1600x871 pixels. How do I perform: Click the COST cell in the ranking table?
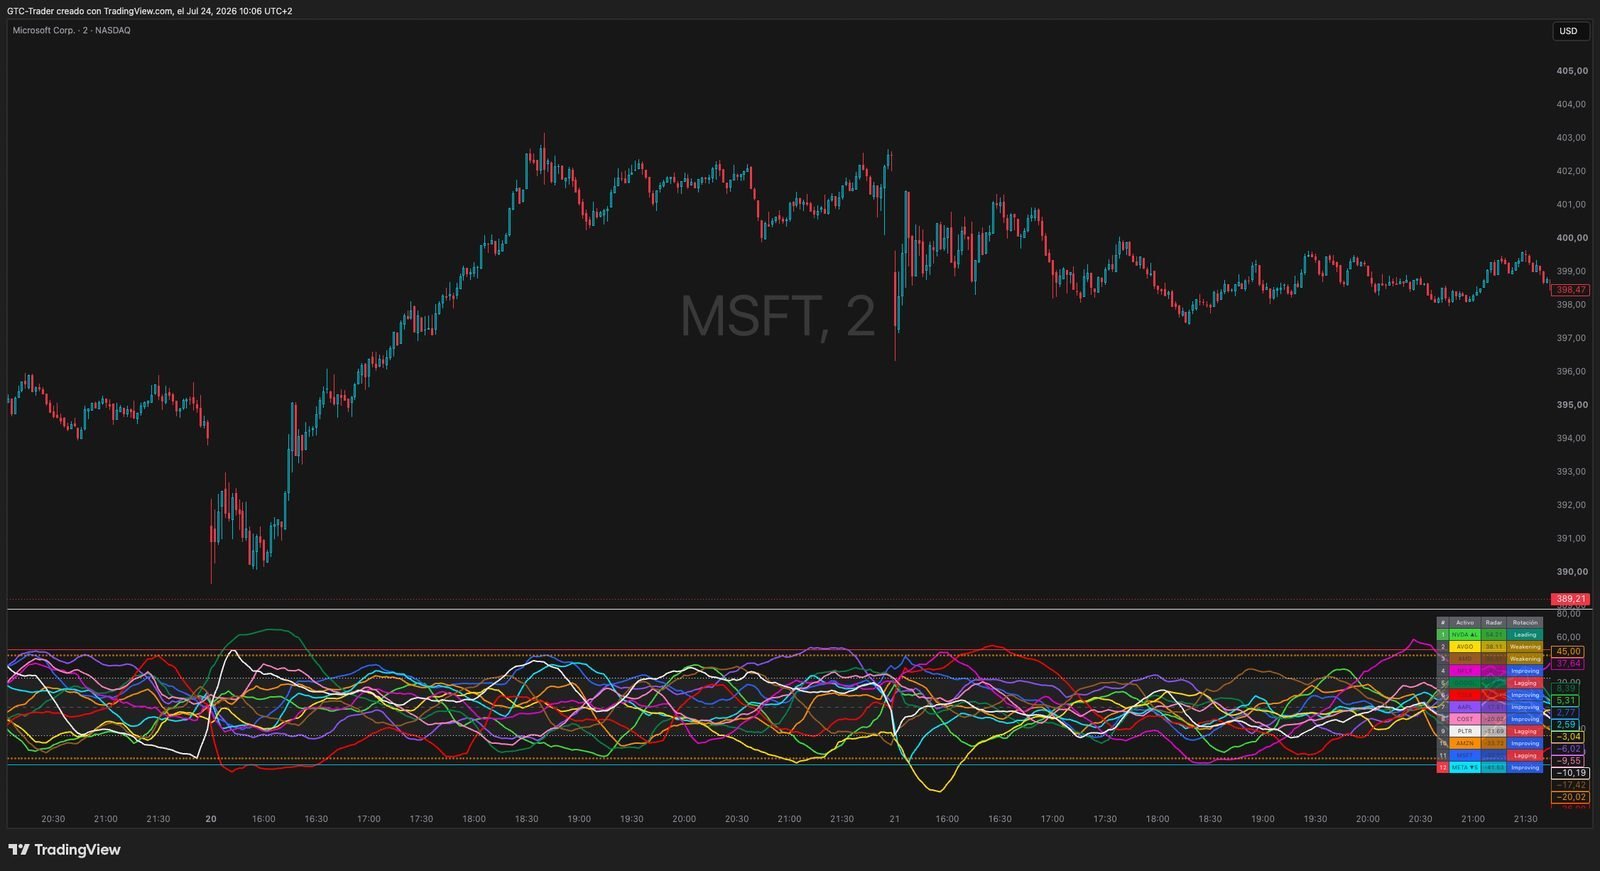tap(1465, 719)
